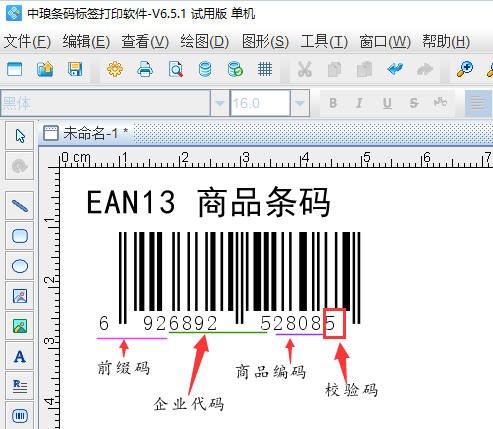This screenshot has height=429, width=493.
Task: Save the document with the floppy disk icon
Action: click(75, 69)
